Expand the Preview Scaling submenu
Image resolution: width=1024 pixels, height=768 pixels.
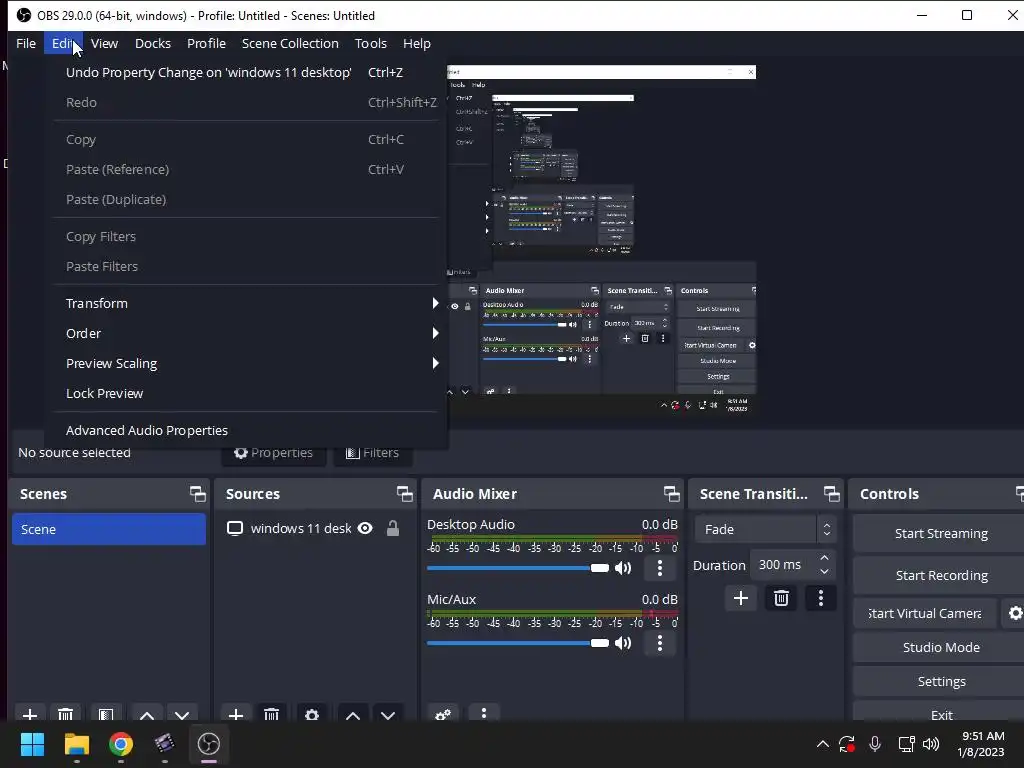pyautogui.click(x=247, y=363)
